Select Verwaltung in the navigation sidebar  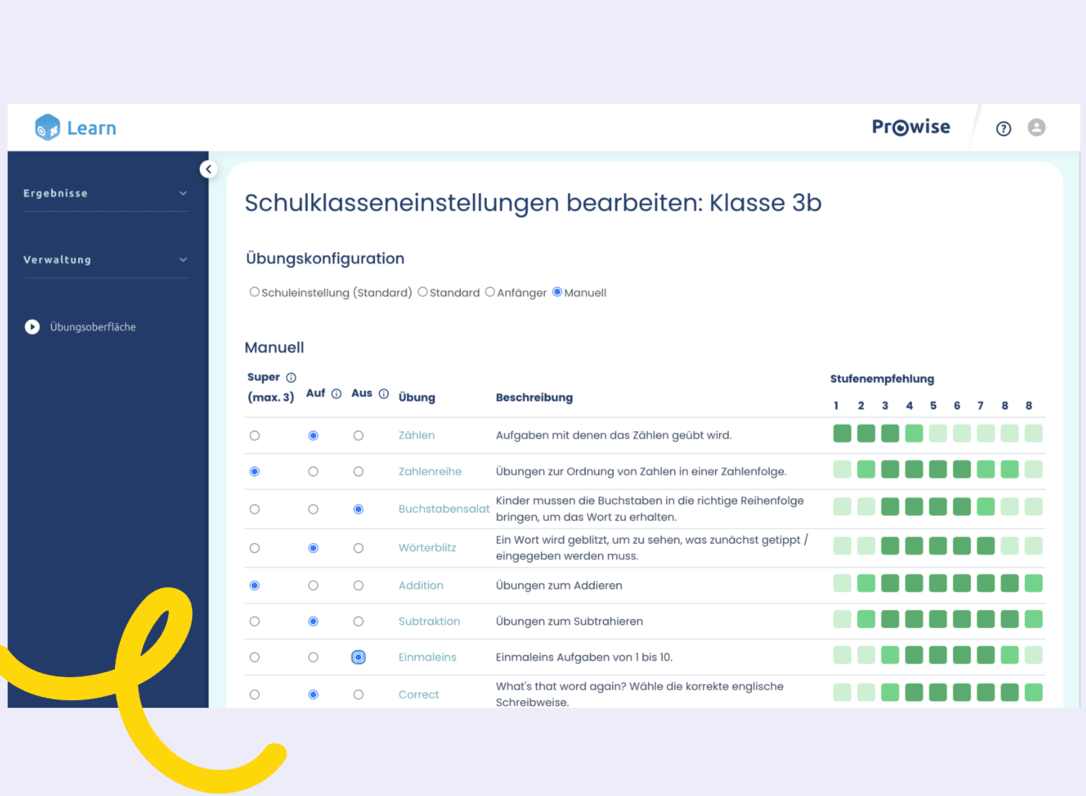tap(57, 259)
